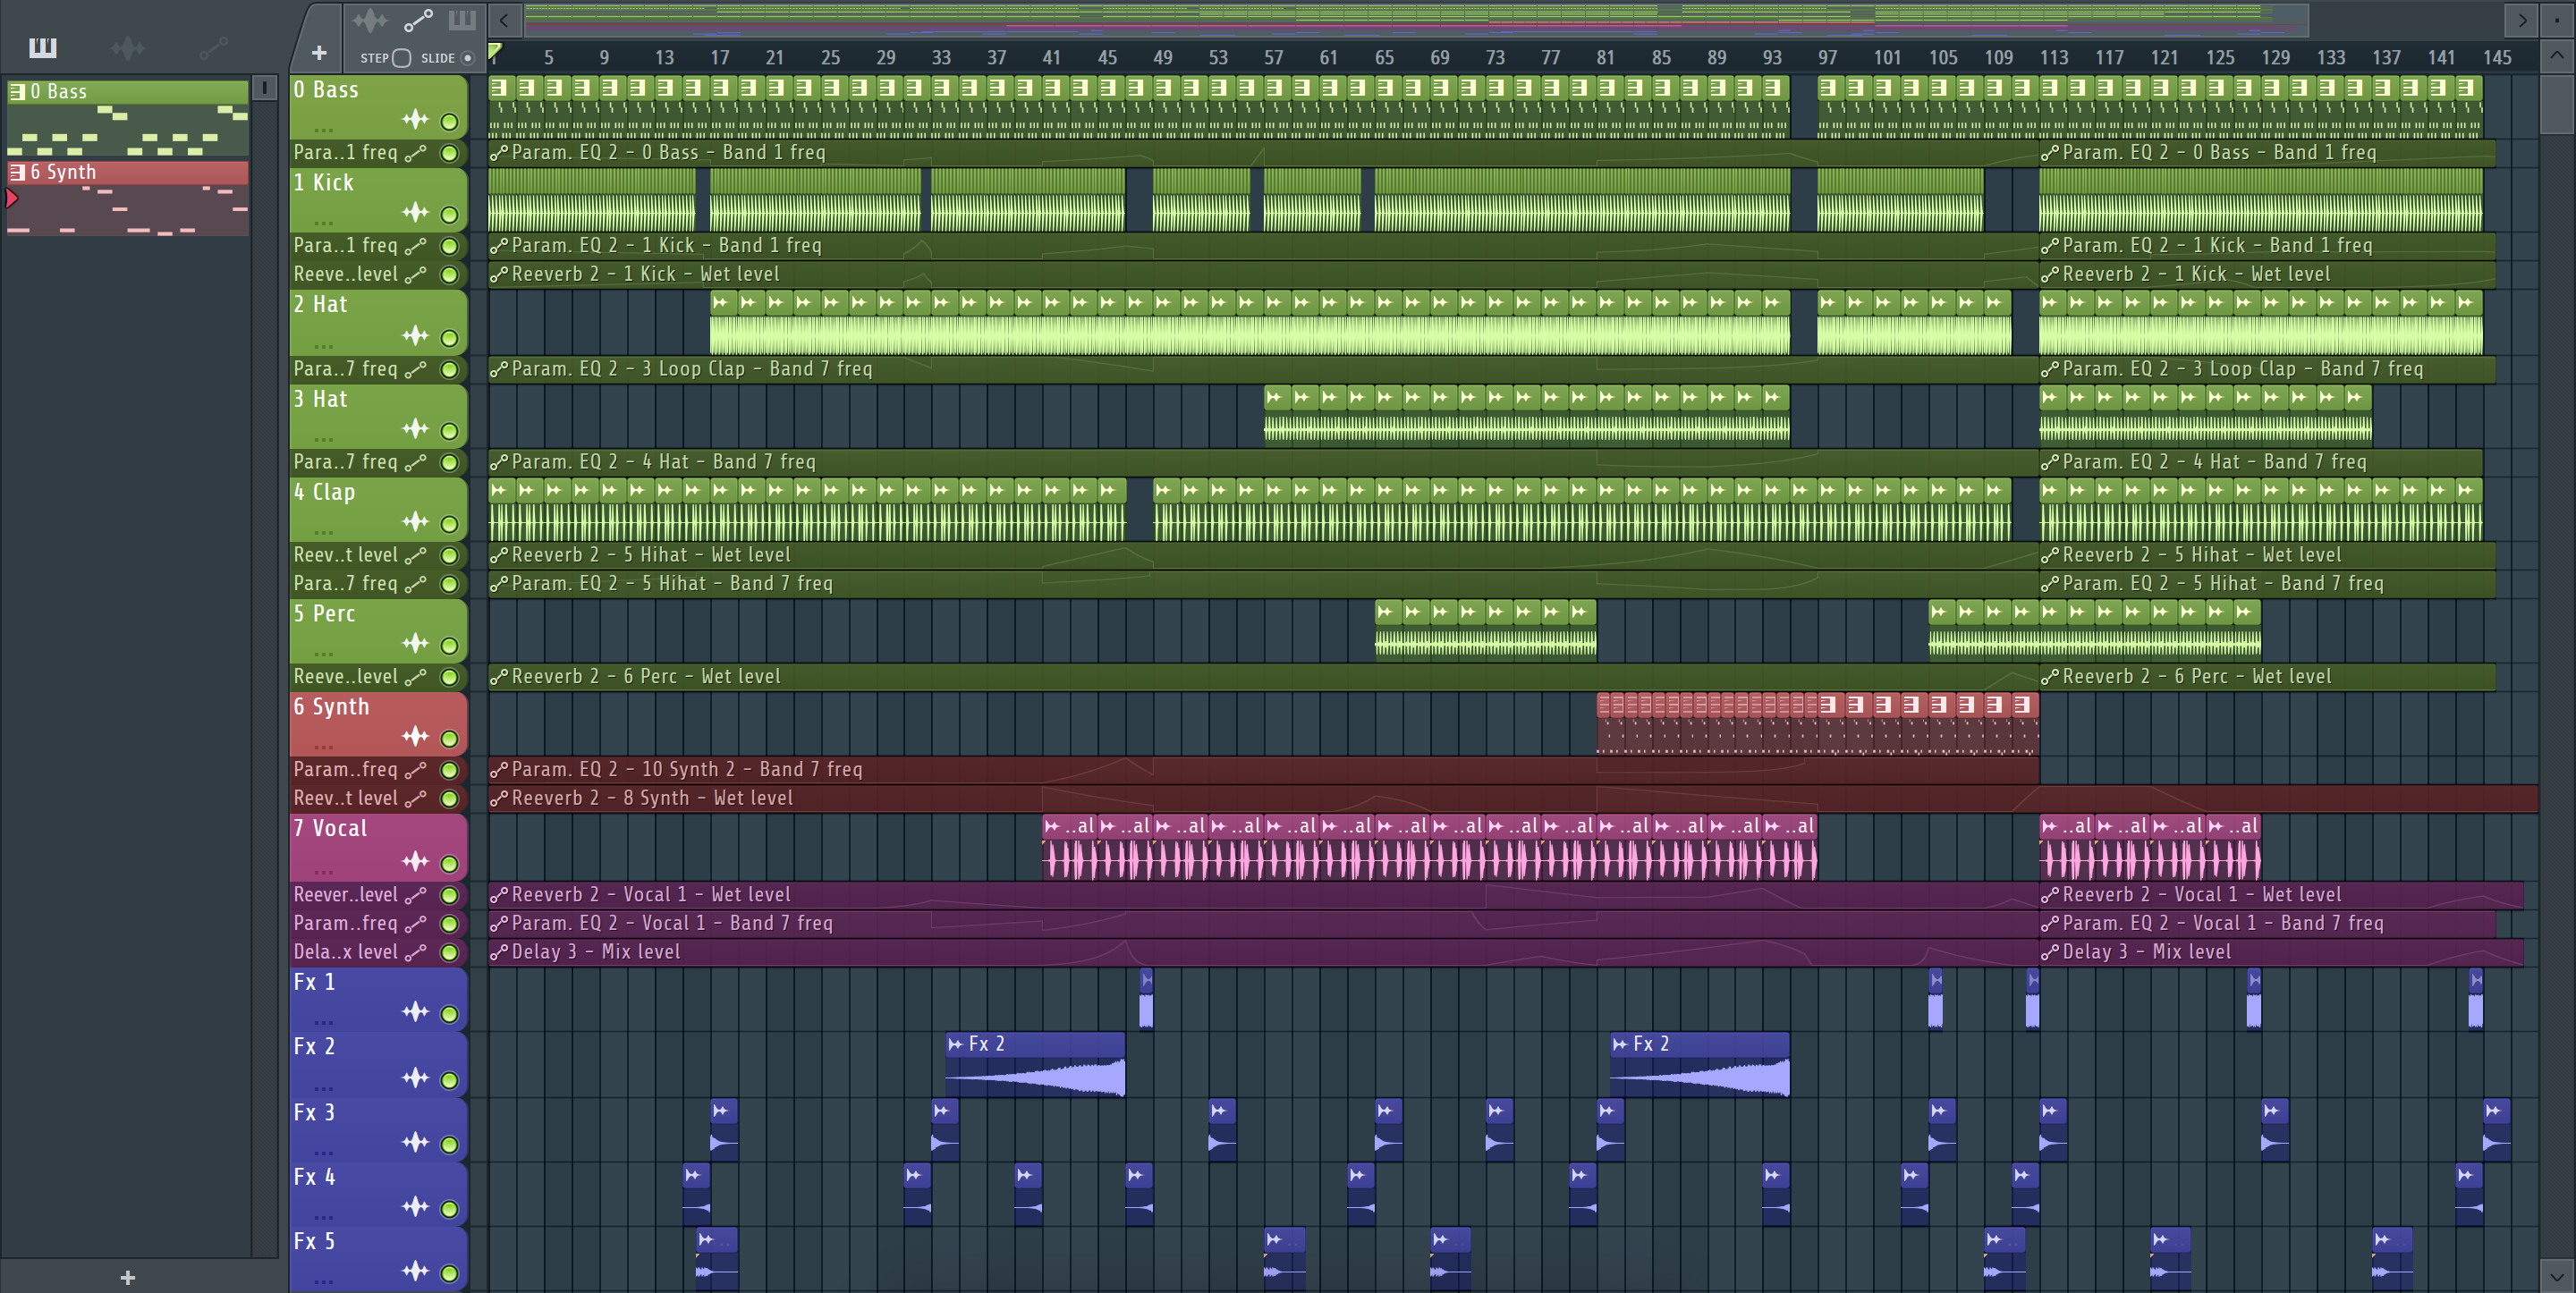Click bar 49 on the timeline ruler
This screenshot has height=1293, width=2576.
click(x=1162, y=58)
